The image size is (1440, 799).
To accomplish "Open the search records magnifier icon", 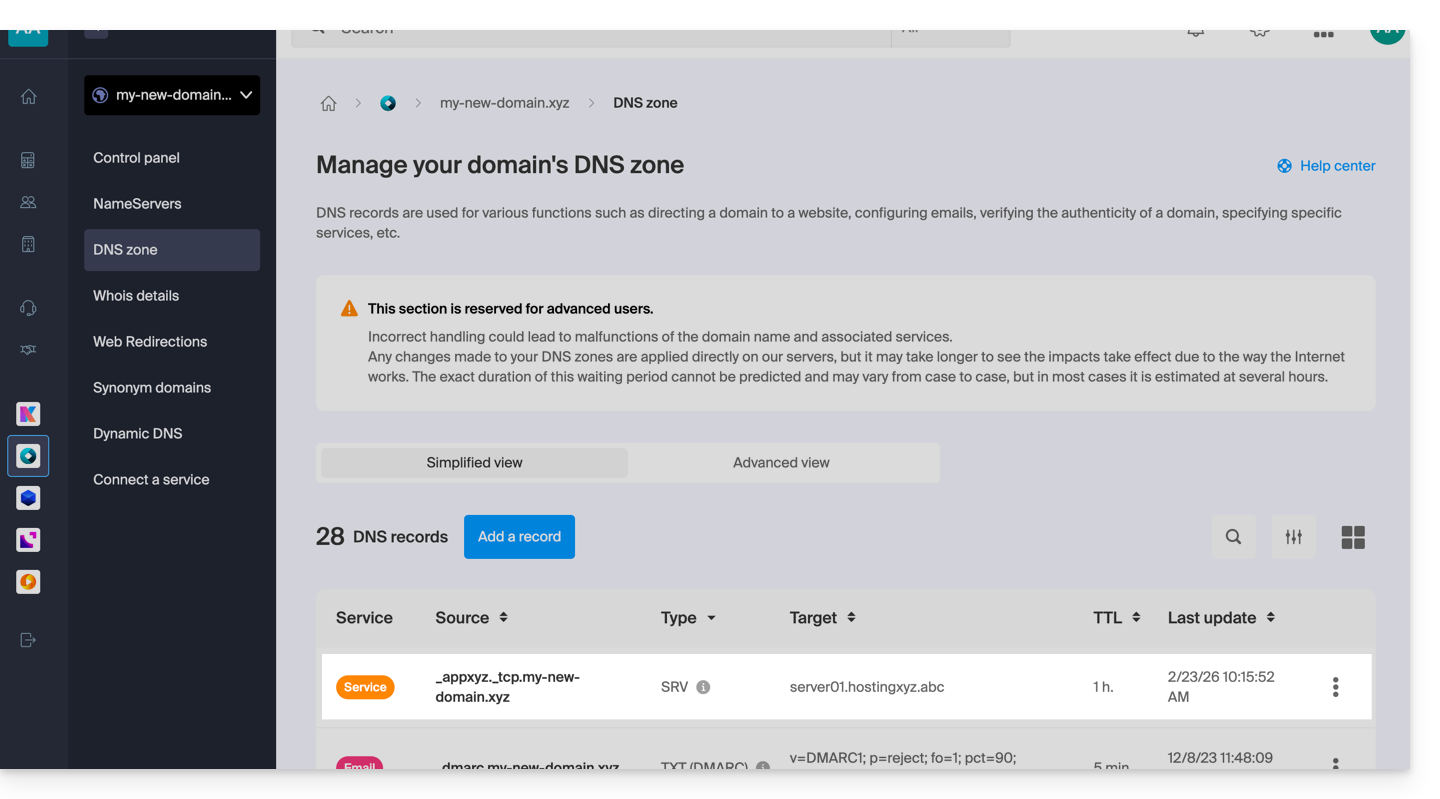I will (1233, 537).
